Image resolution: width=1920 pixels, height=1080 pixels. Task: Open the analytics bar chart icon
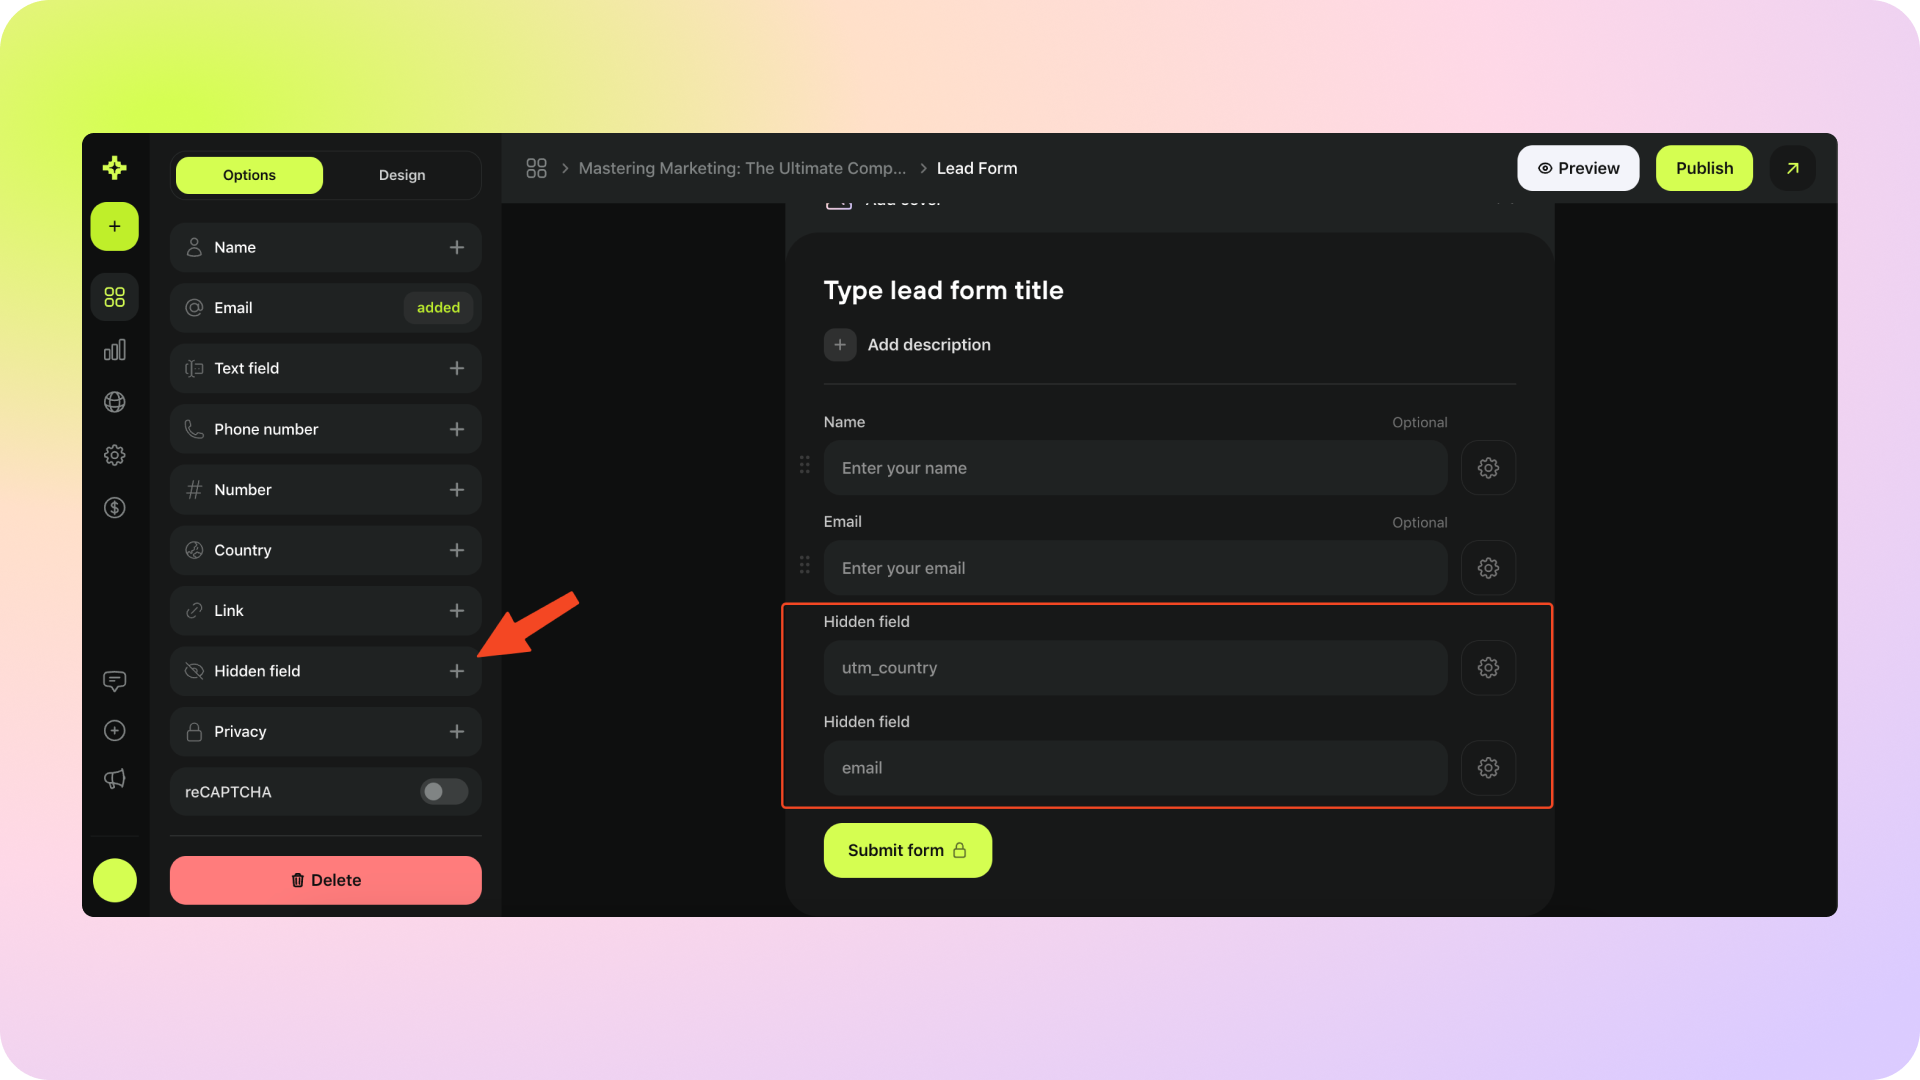coord(114,350)
